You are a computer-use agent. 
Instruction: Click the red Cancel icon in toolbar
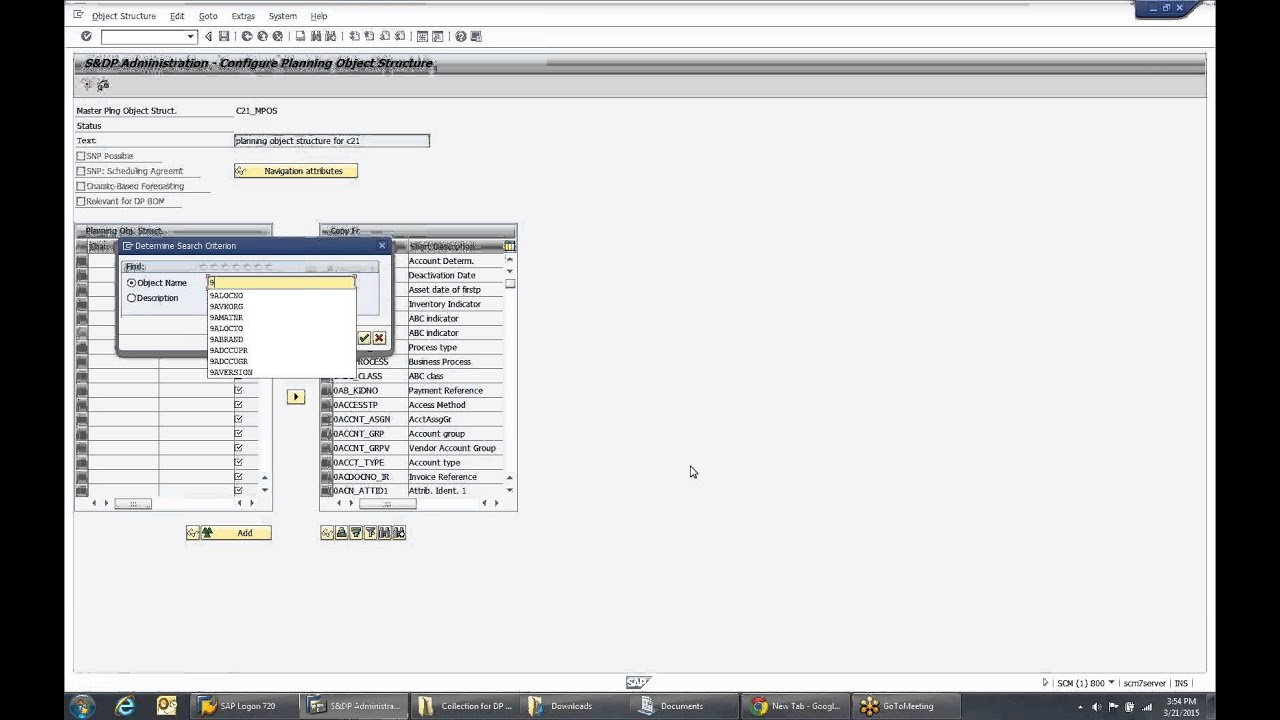(277, 36)
